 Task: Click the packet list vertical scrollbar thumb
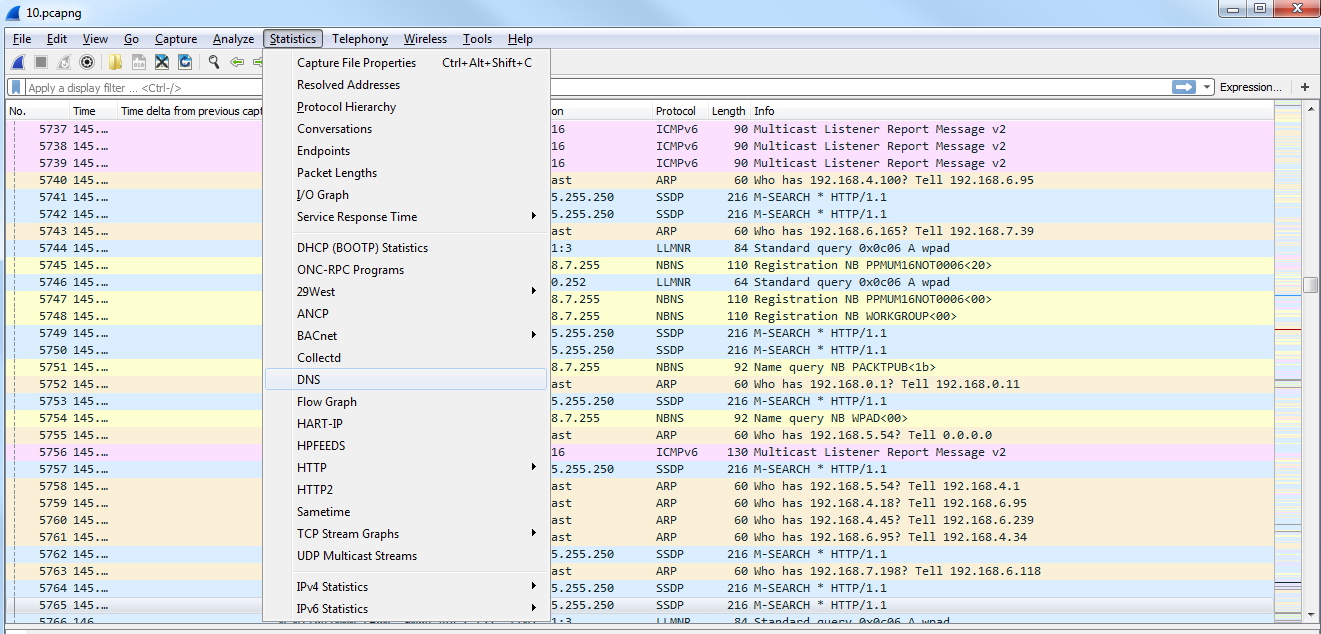point(1310,285)
